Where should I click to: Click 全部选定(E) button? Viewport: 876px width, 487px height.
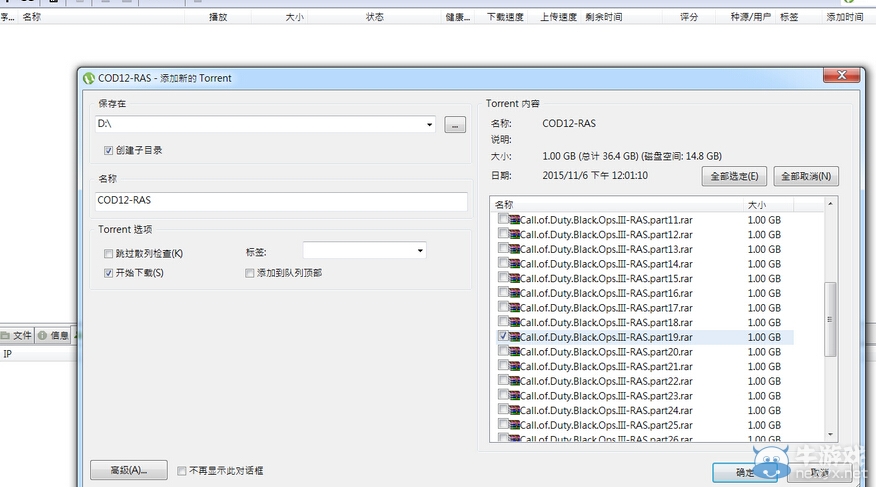click(734, 176)
